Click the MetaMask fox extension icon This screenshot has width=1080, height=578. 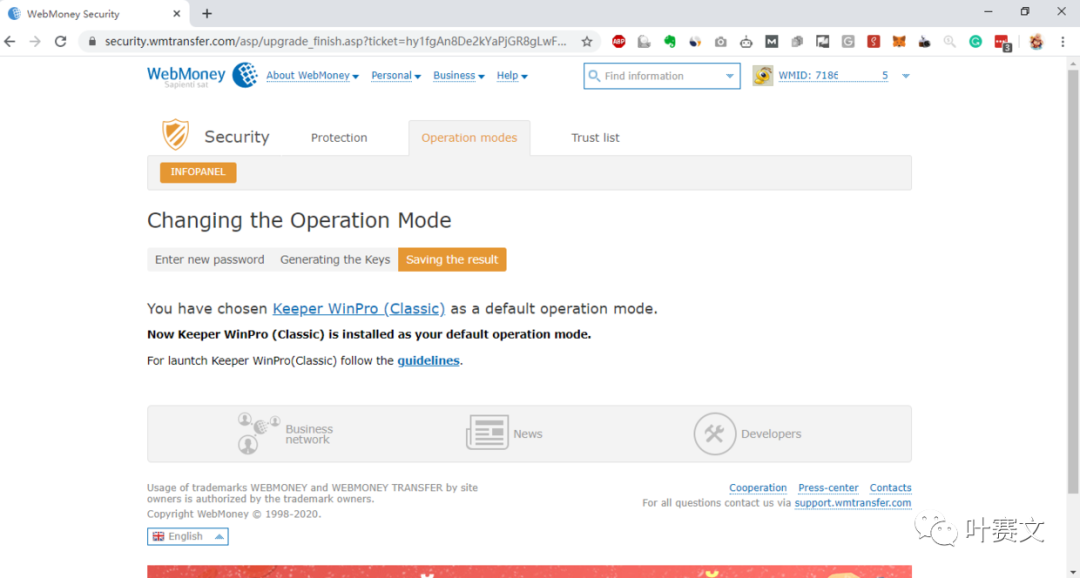(899, 41)
